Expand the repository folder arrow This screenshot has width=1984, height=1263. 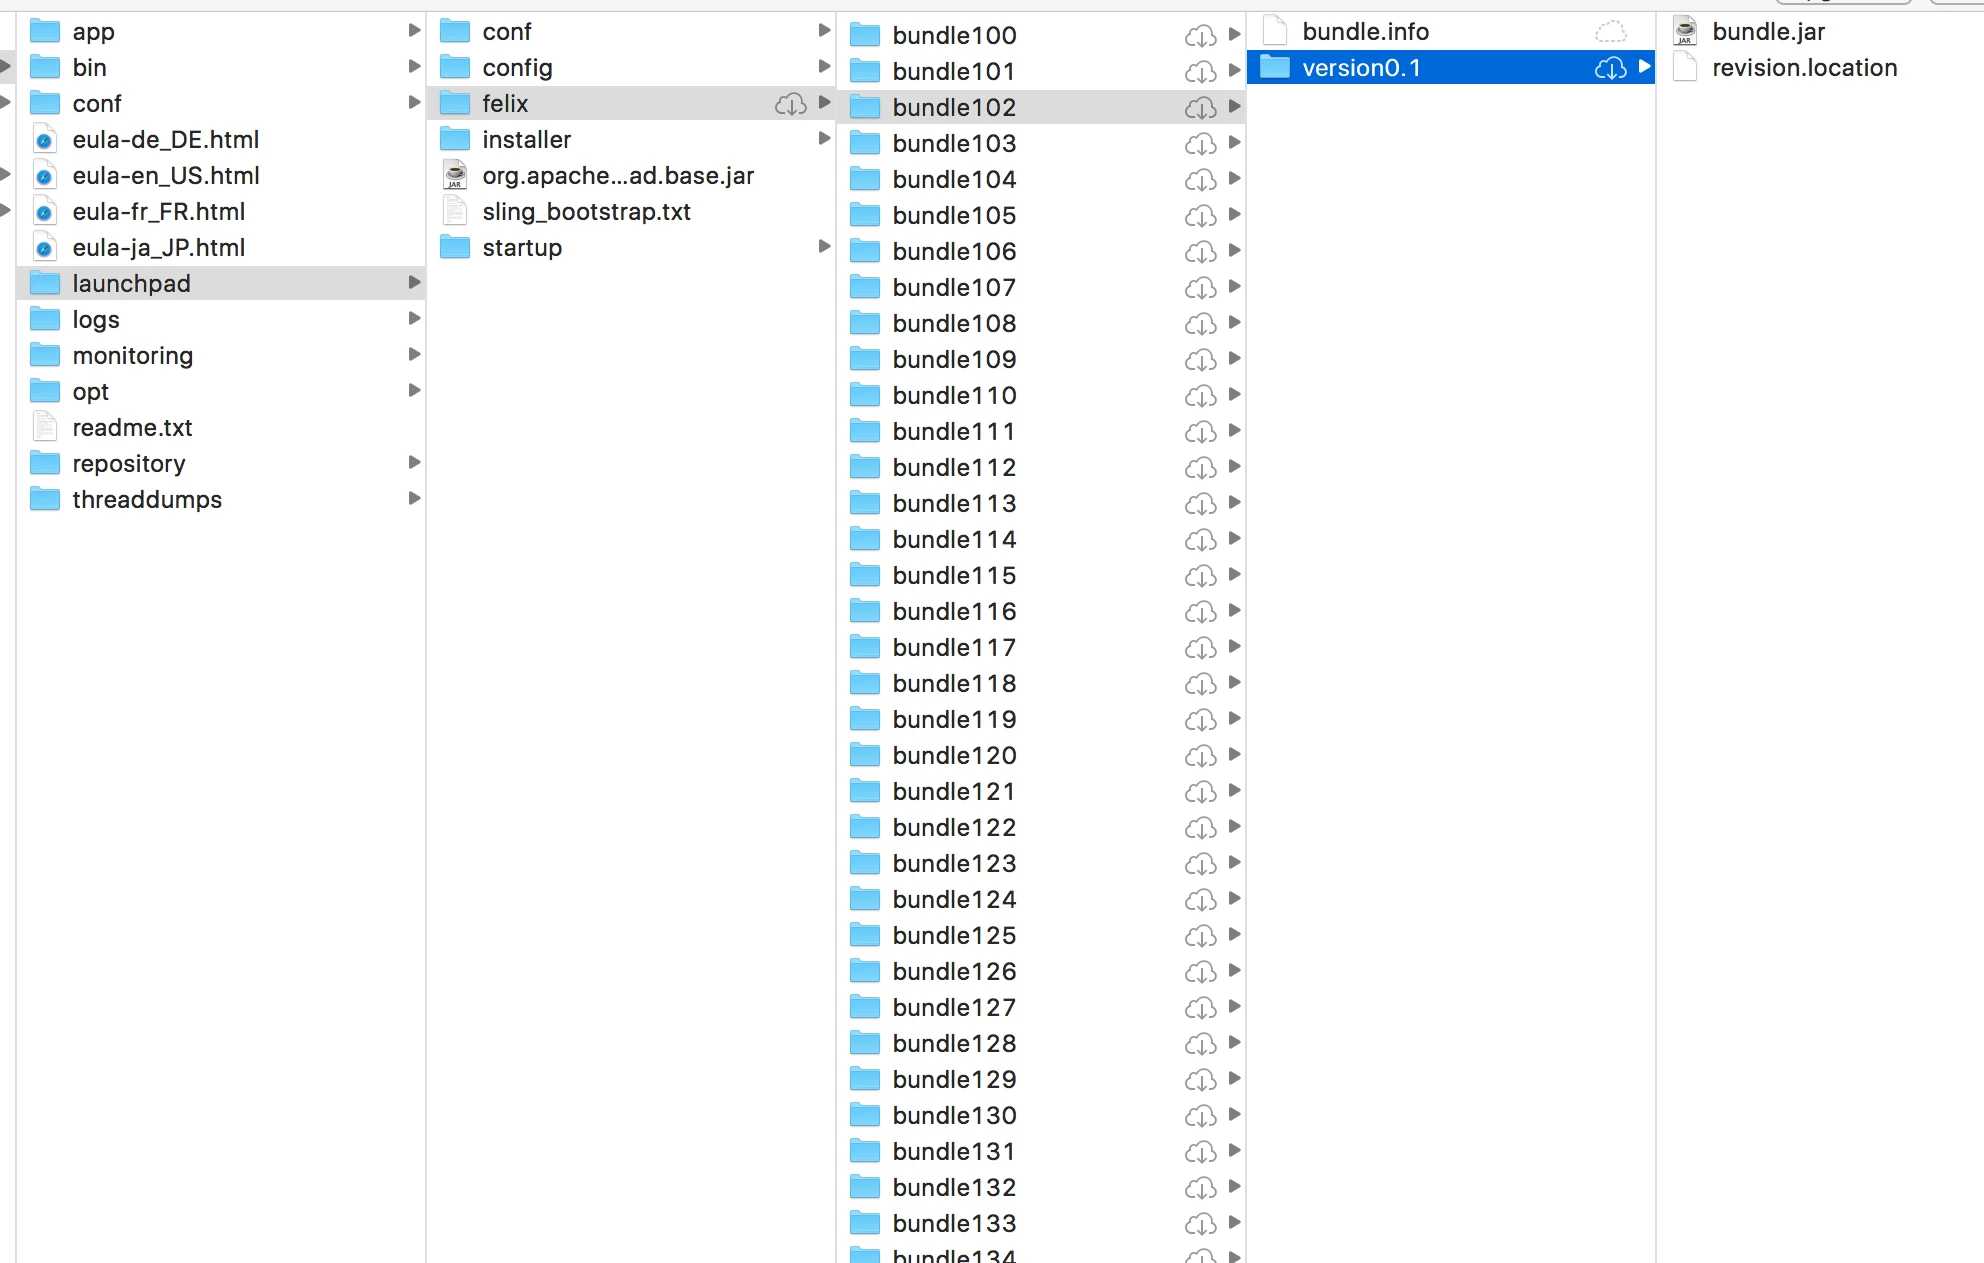point(414,463)
